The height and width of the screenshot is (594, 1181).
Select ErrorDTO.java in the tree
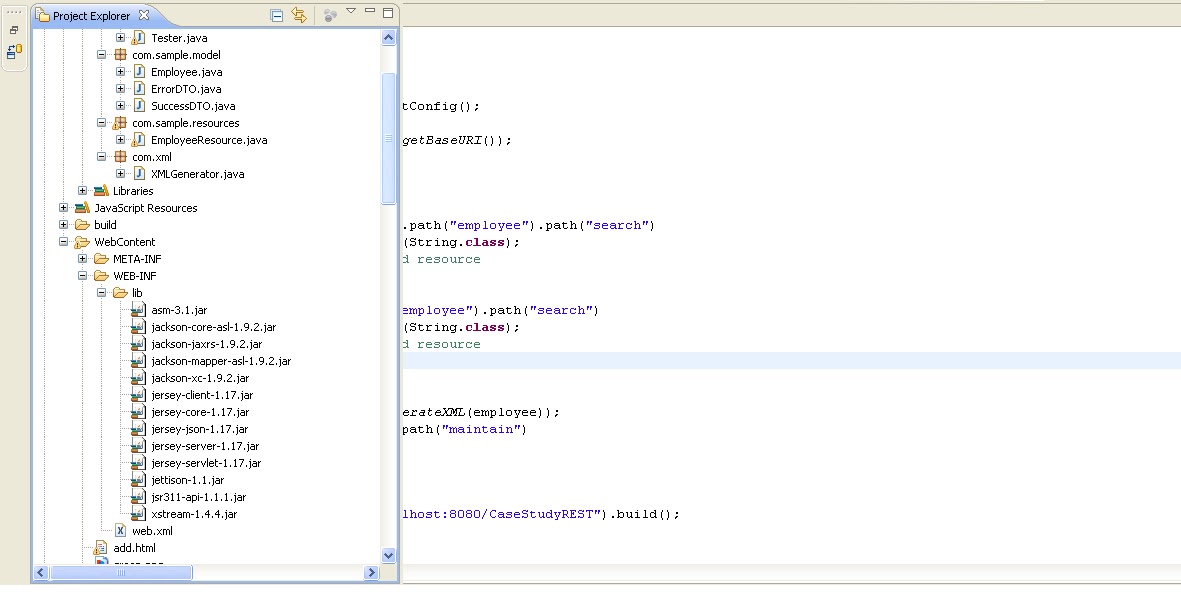[188, 88]
